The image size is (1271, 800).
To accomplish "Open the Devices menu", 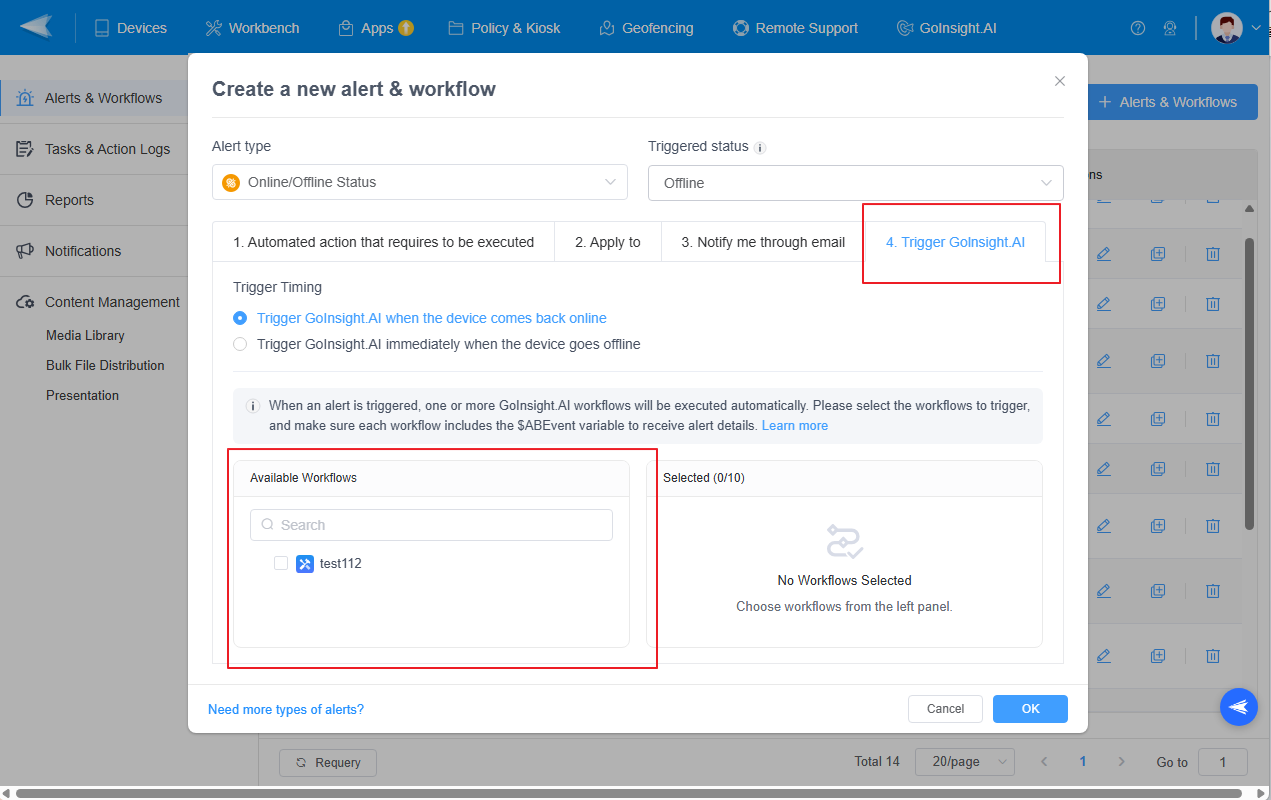I will tap(130, 28).
